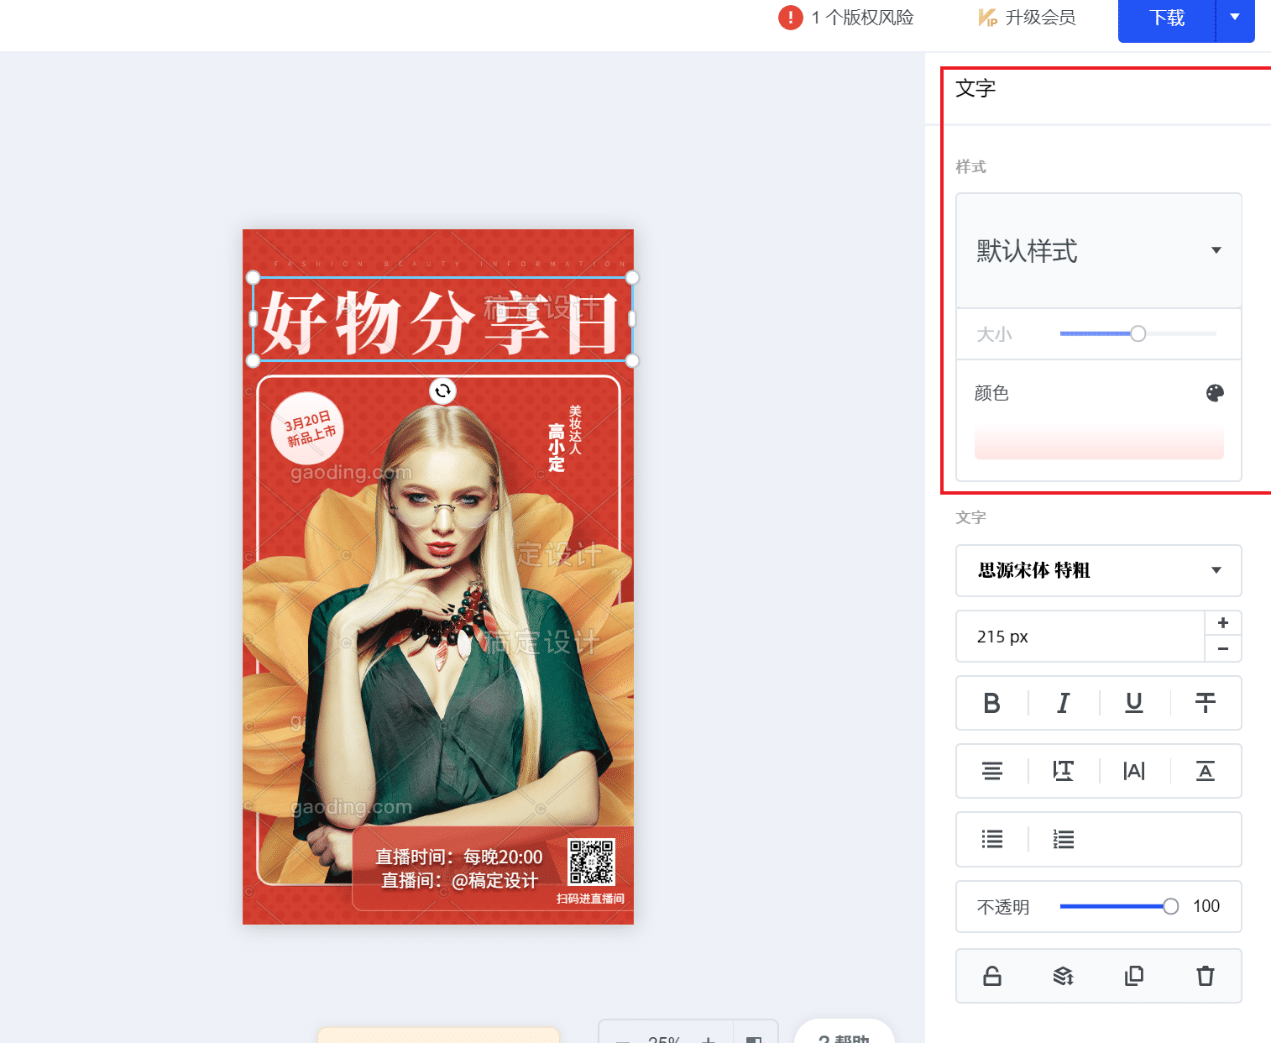
Task: Click the copyright risk warning icon
Action: tap(790, 17)
